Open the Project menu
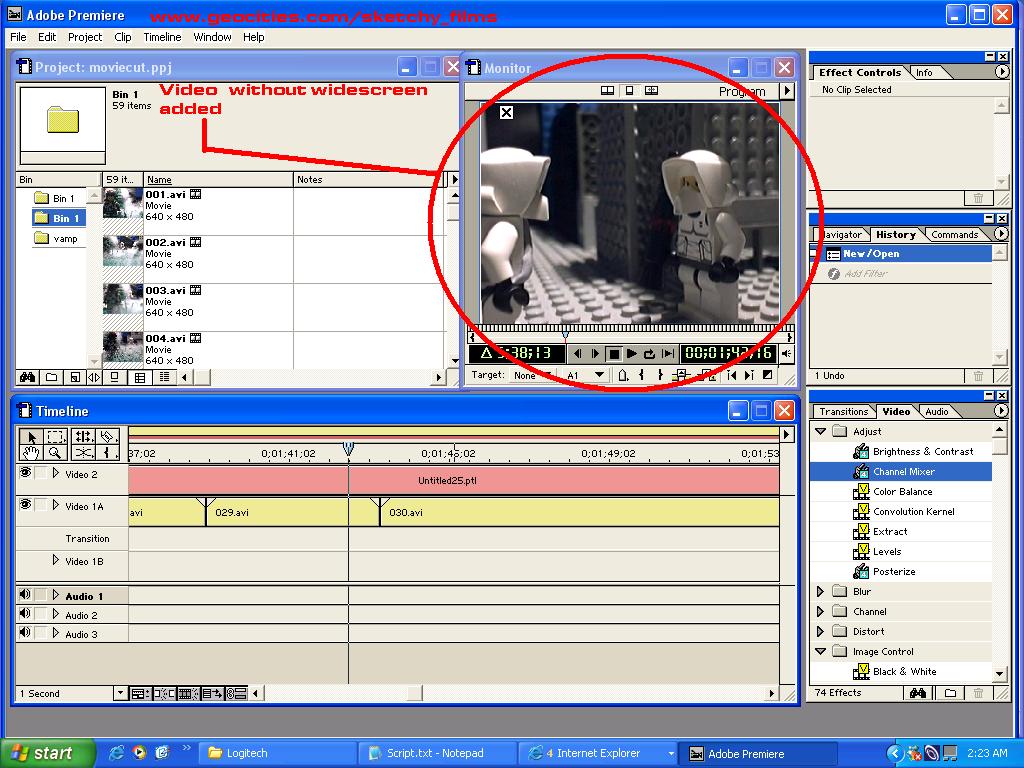This screenshot has height=768, width=1024. click(x=85, y=37)
